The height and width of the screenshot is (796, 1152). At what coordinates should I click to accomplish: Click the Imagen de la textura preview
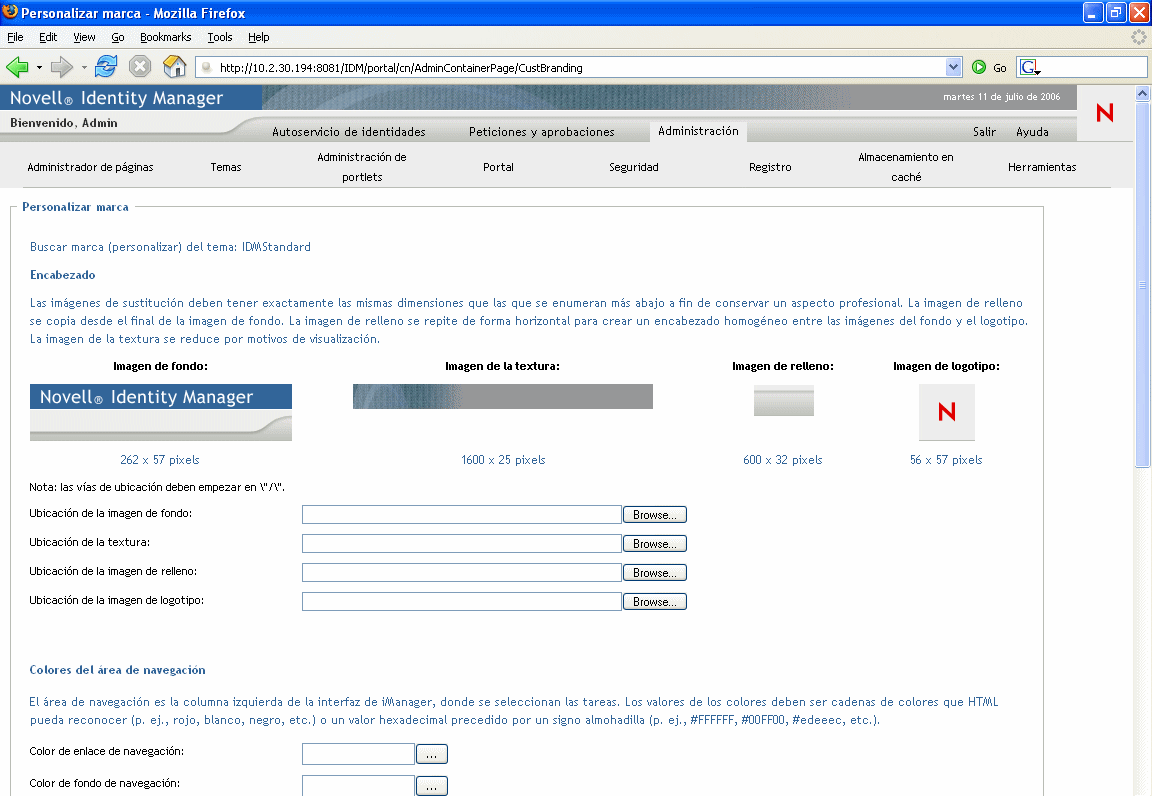pyautogui.click(x=503, y=396)
